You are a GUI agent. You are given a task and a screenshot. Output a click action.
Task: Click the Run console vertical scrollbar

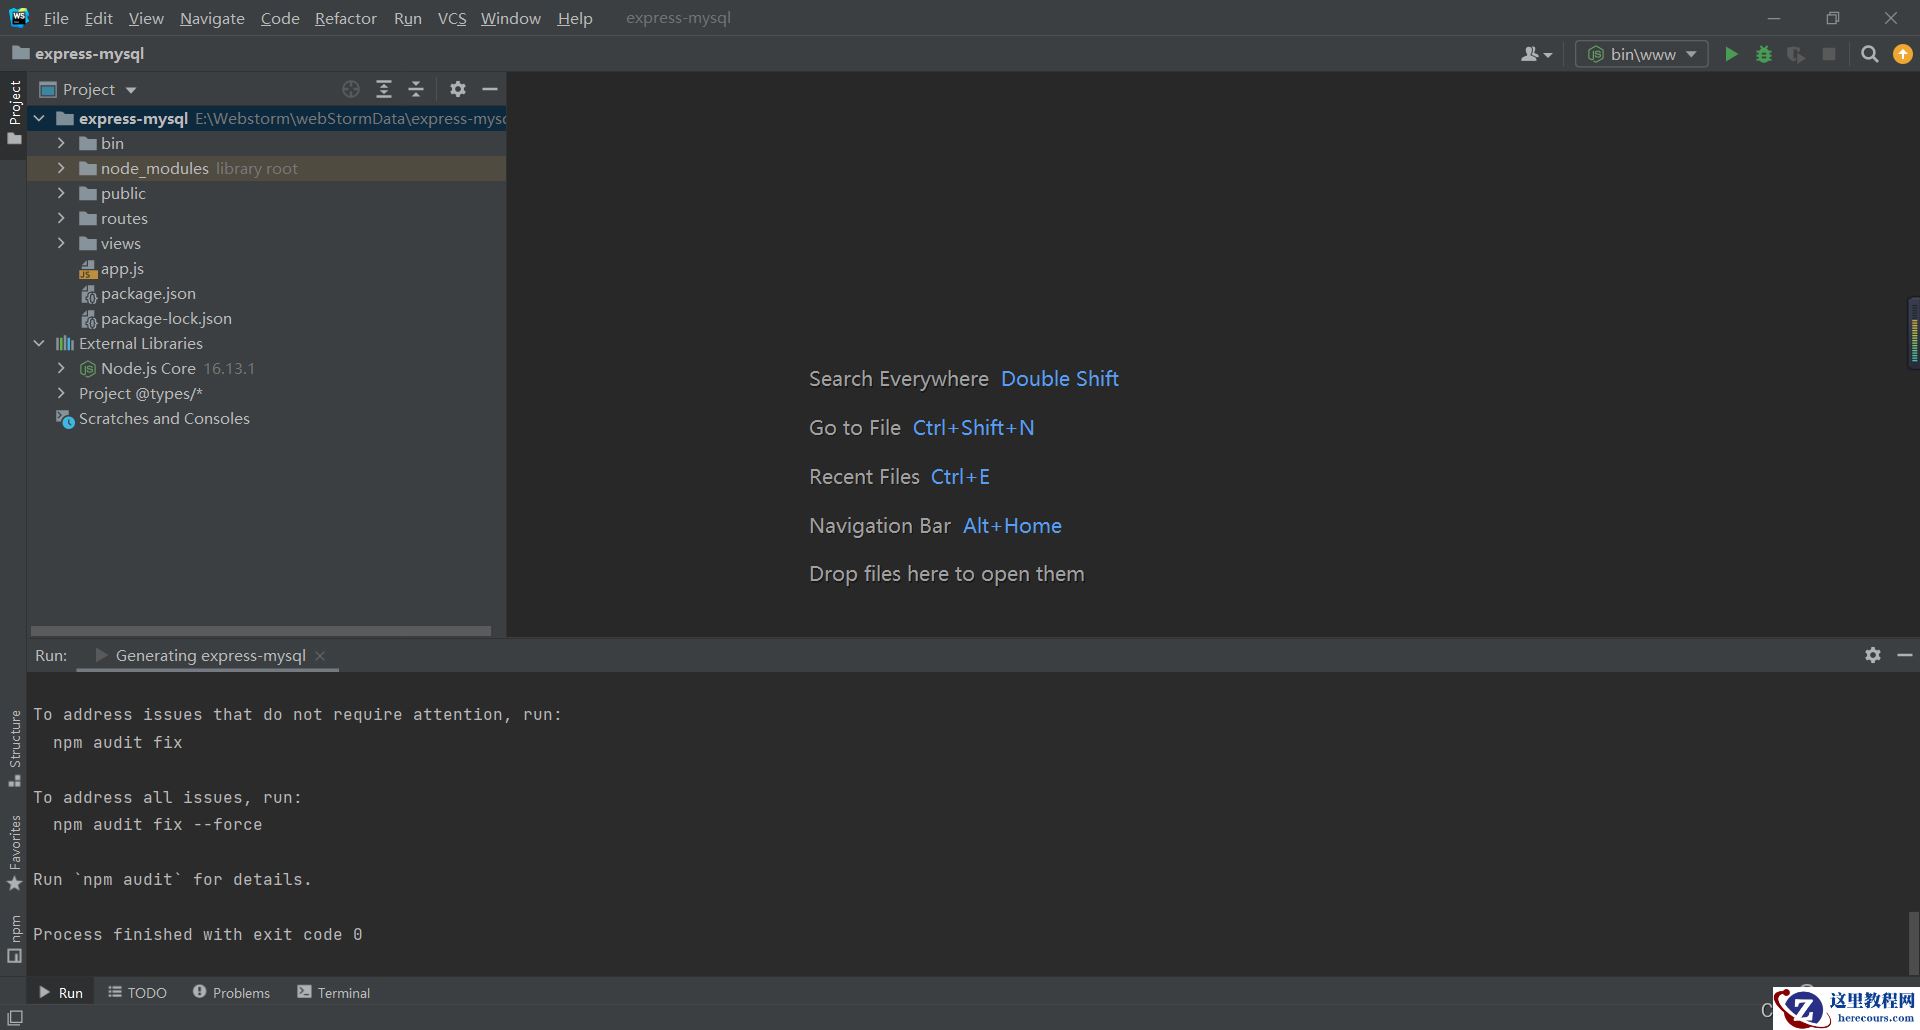pyautogui.click(x=1913, y=942)
